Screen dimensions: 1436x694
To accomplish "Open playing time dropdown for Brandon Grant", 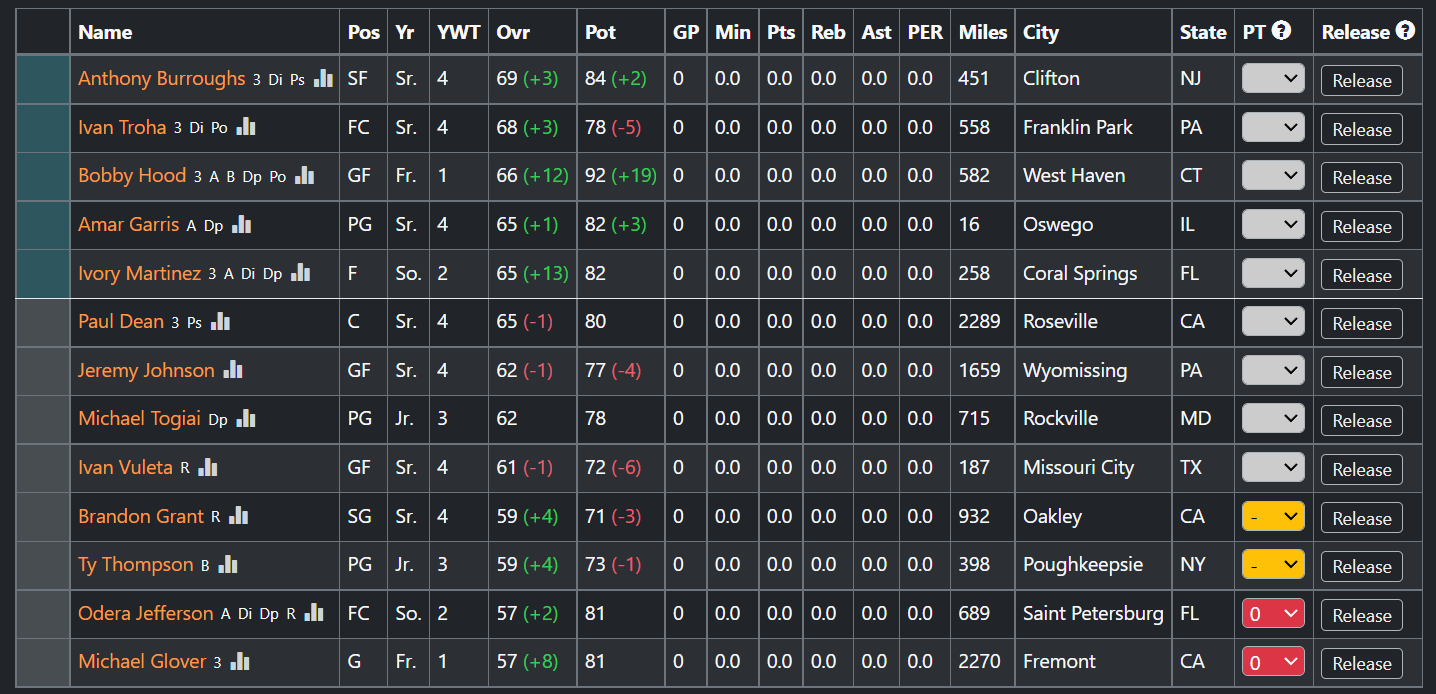I will (x=1273, y=516).
